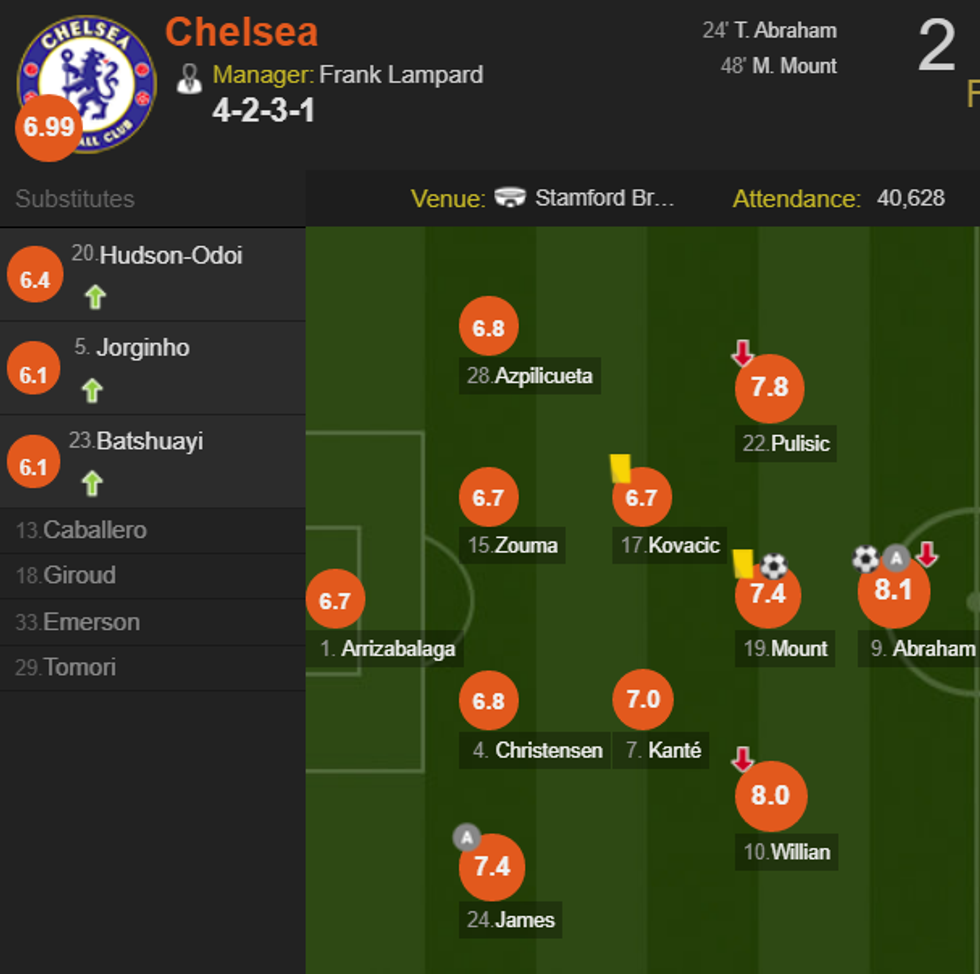980x974 pixels.
Task: Toggle the red sub-off arrow above Willian
Action: 742,760
